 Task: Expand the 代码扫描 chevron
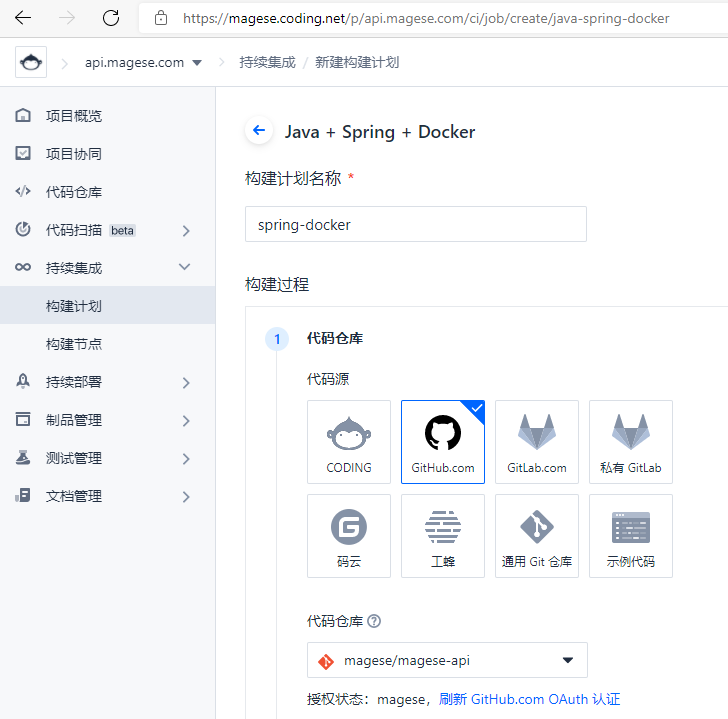pyautogui.click(x=186, y=231)
